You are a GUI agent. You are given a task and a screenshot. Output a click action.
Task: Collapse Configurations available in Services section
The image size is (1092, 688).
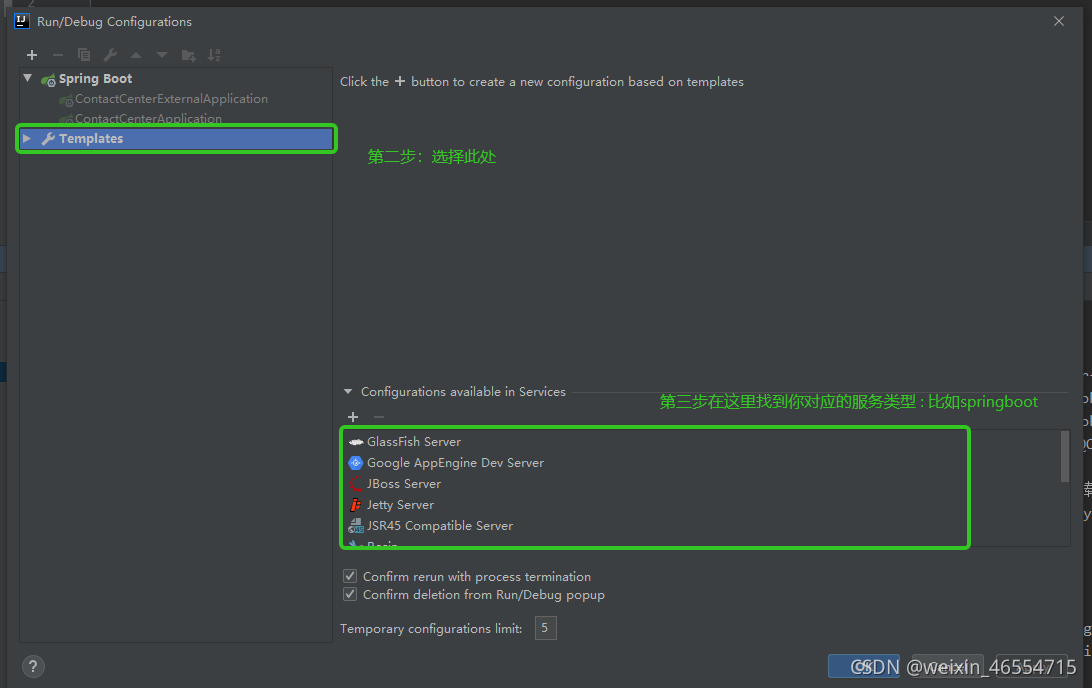(x=348, y=392)
